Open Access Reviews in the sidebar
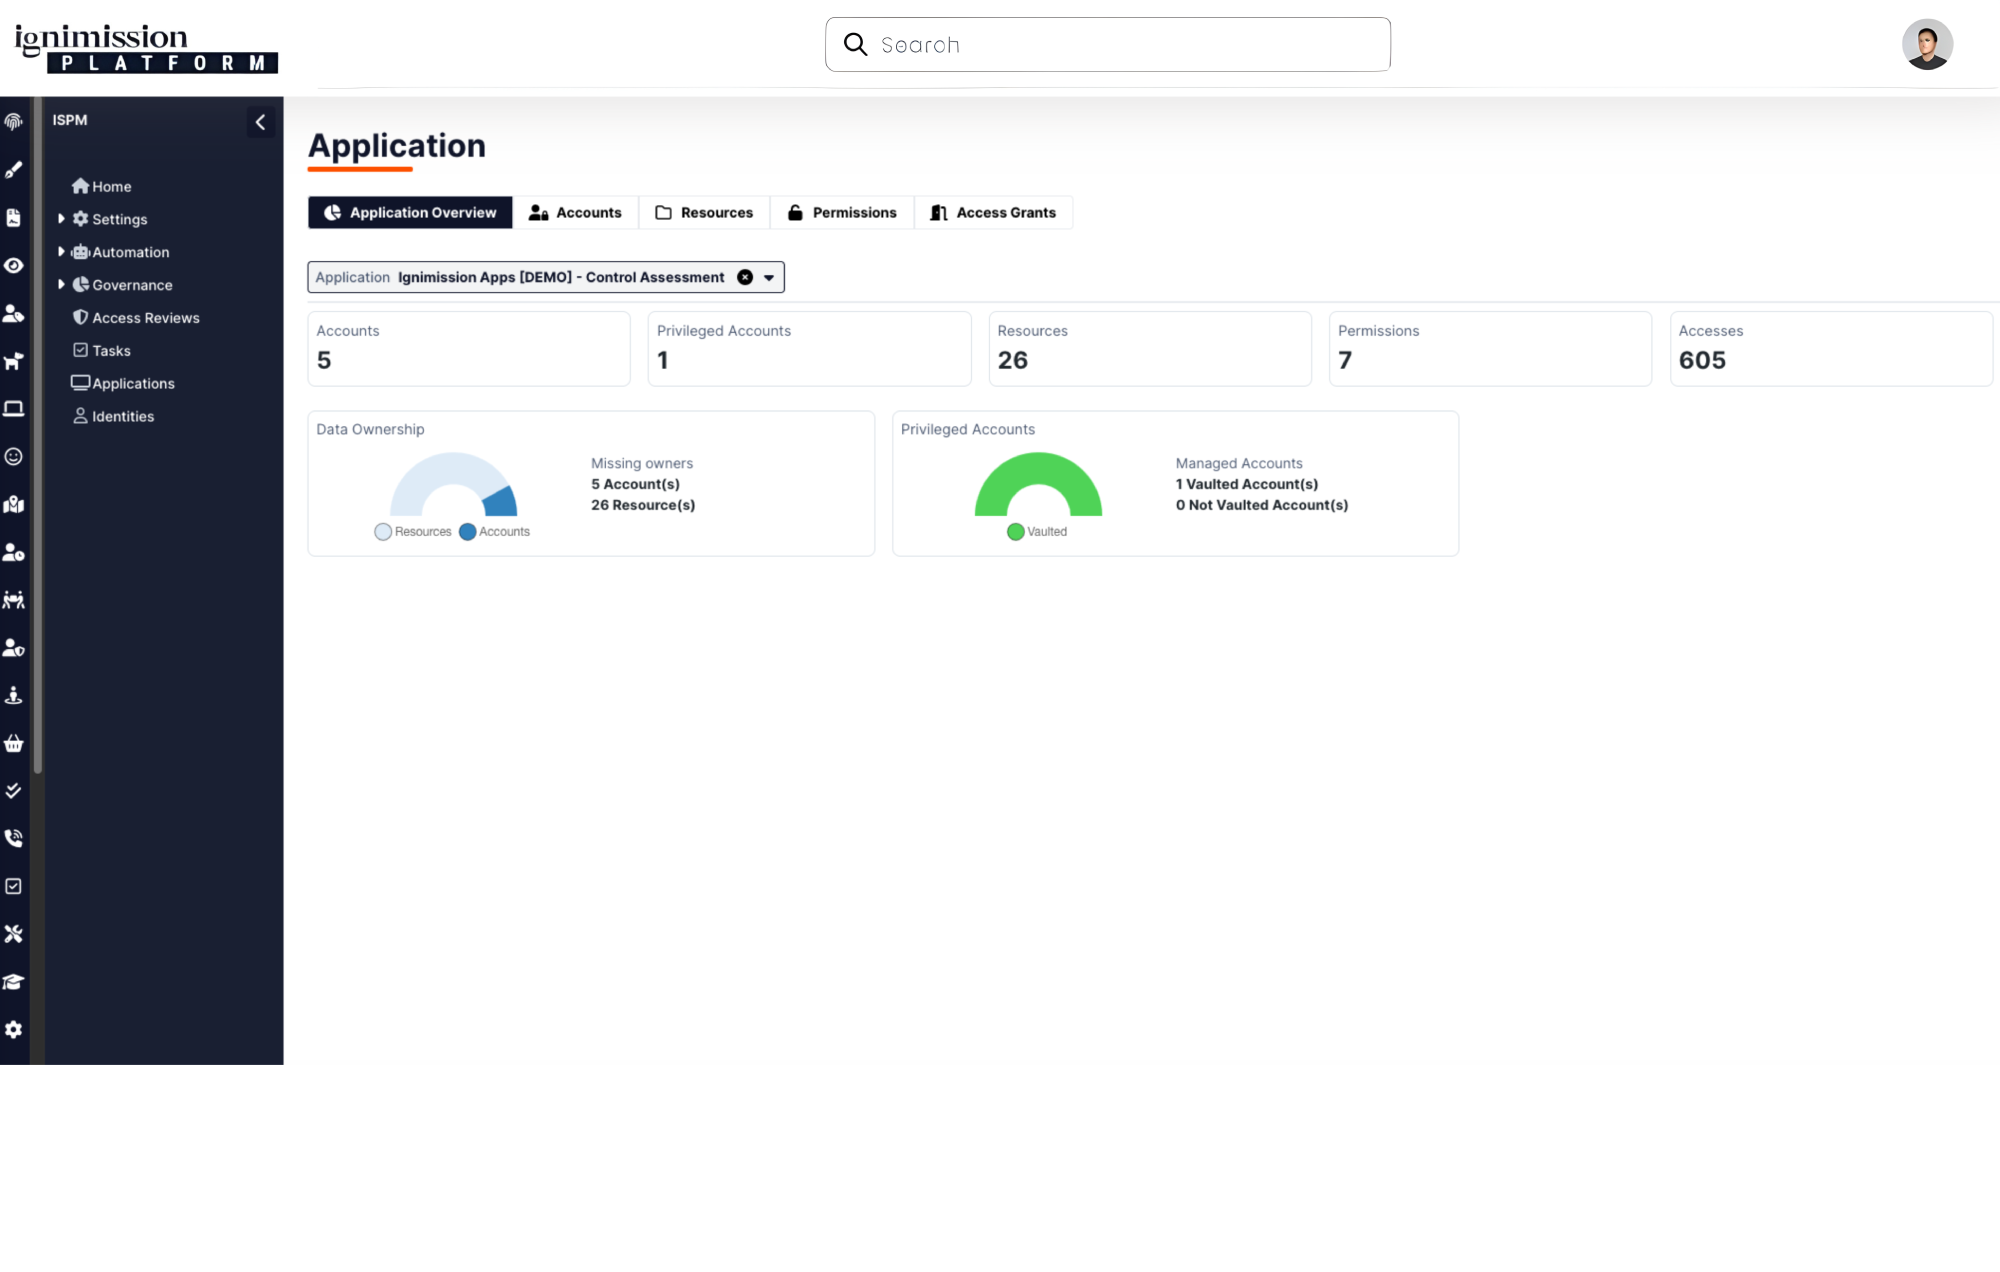The image size is (2000, 1272). coord(145,318)
